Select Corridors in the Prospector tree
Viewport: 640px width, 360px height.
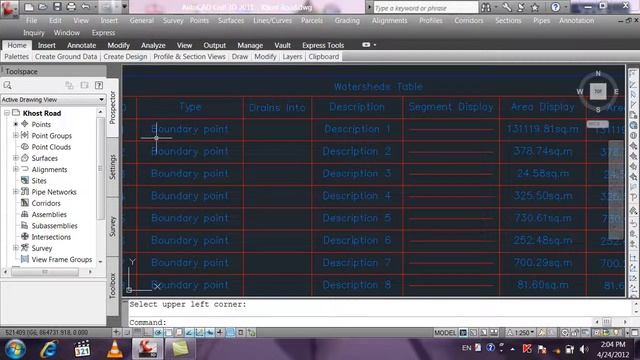coord(46,203)
